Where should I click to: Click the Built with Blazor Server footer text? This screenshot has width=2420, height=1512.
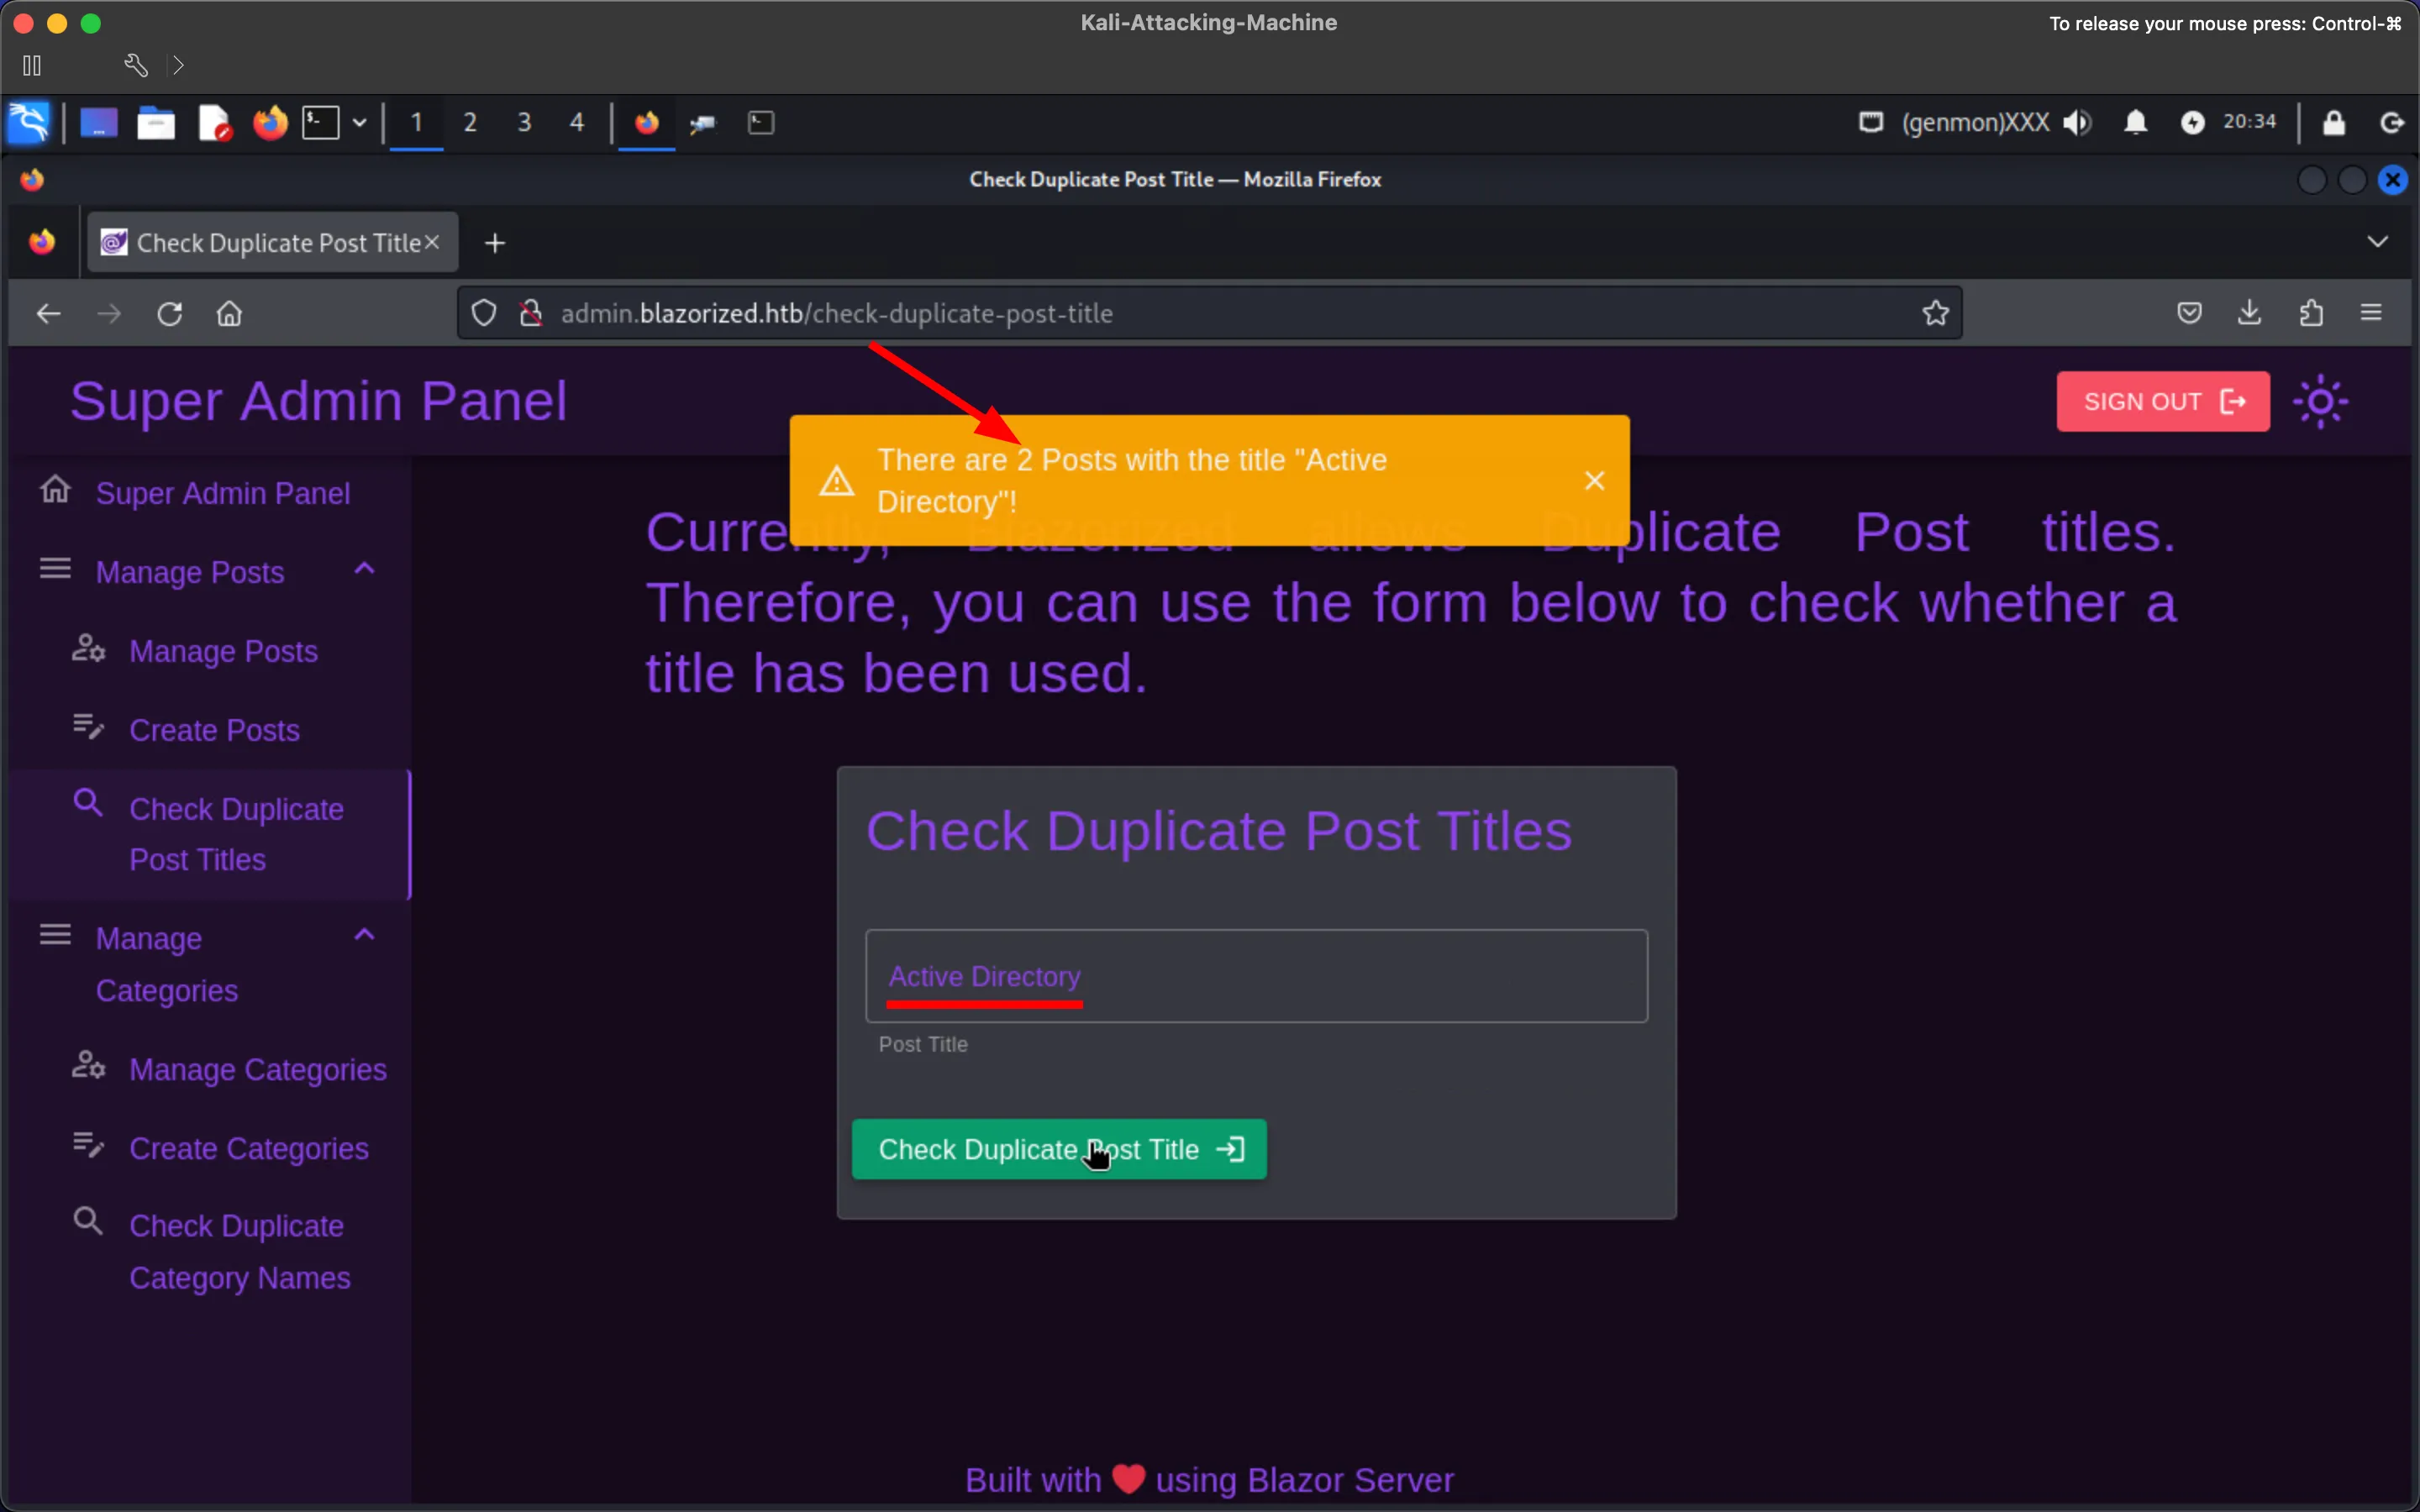point(1209,1479)
